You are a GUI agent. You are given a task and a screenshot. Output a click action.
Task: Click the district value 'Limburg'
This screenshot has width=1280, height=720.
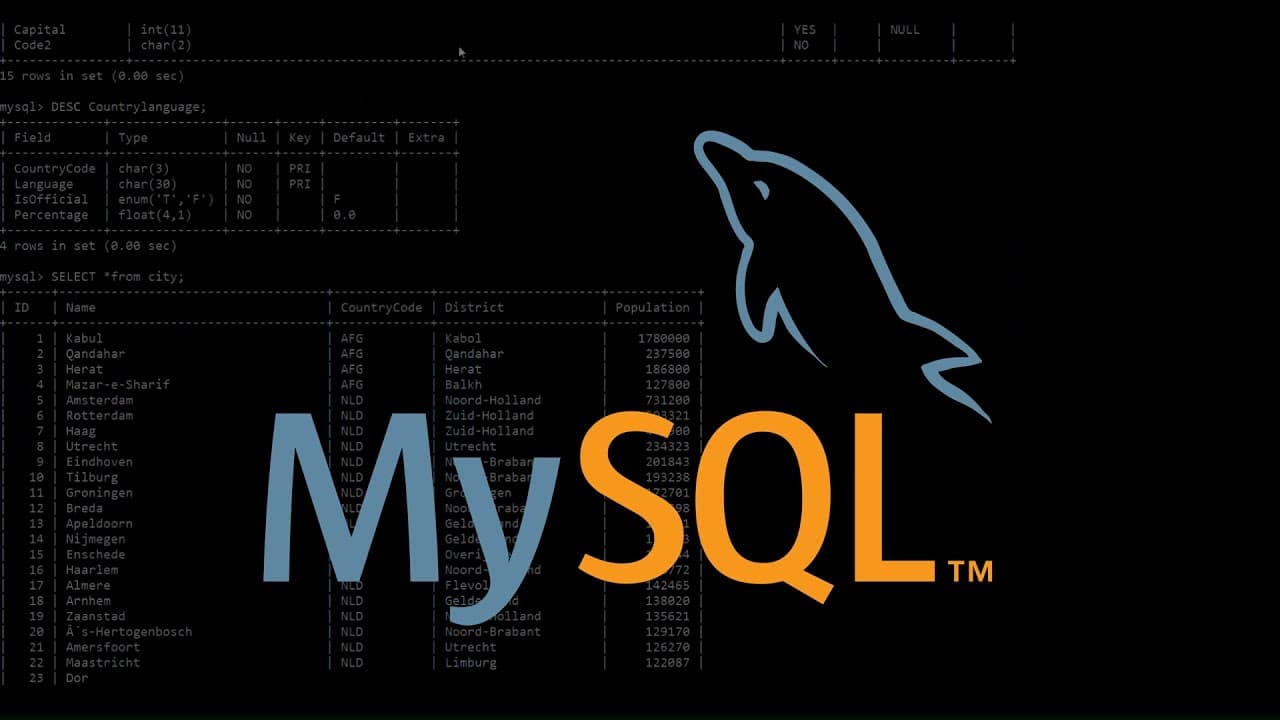coord(471,663)
